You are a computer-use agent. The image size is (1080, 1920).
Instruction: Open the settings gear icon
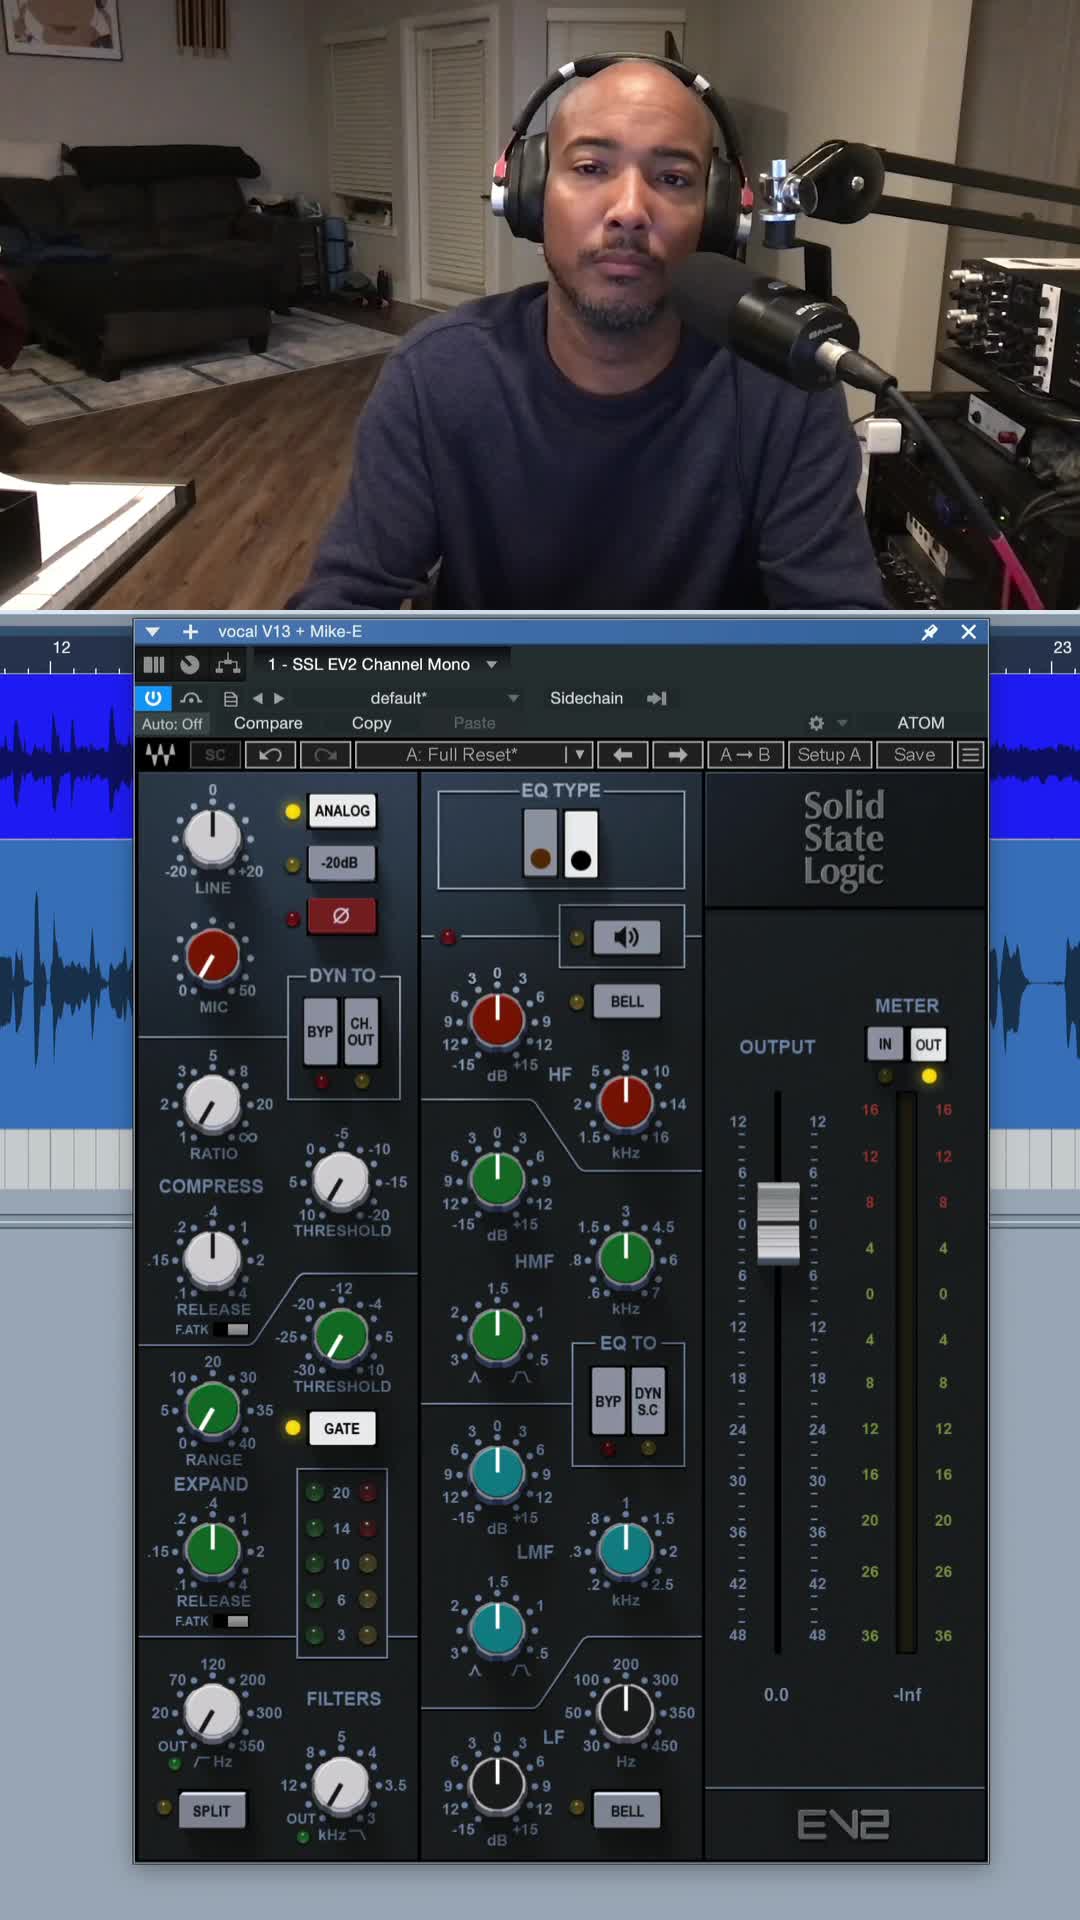(x=816, y=723)
